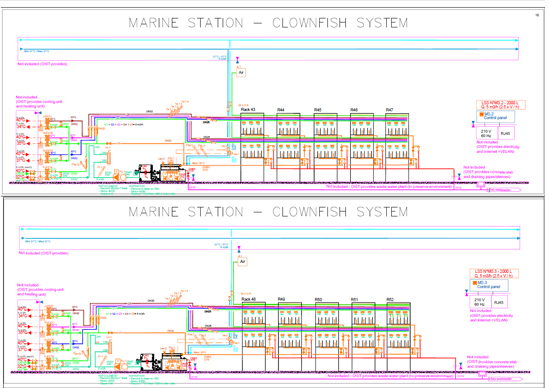The height and width of the screenshot is (388, 549).
Task: Click the 'RJ45' box below MS-2 panel
Action: (506, 133)
